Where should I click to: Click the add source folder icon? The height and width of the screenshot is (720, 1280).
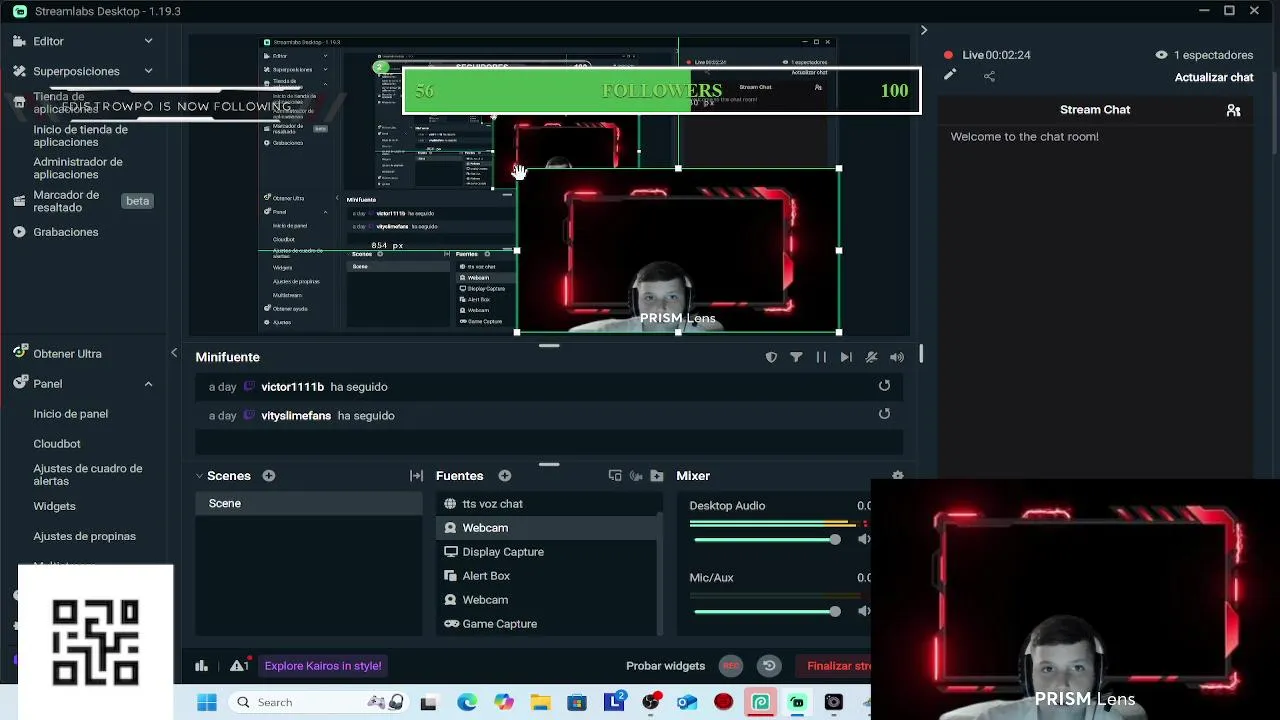click(656, 476)
